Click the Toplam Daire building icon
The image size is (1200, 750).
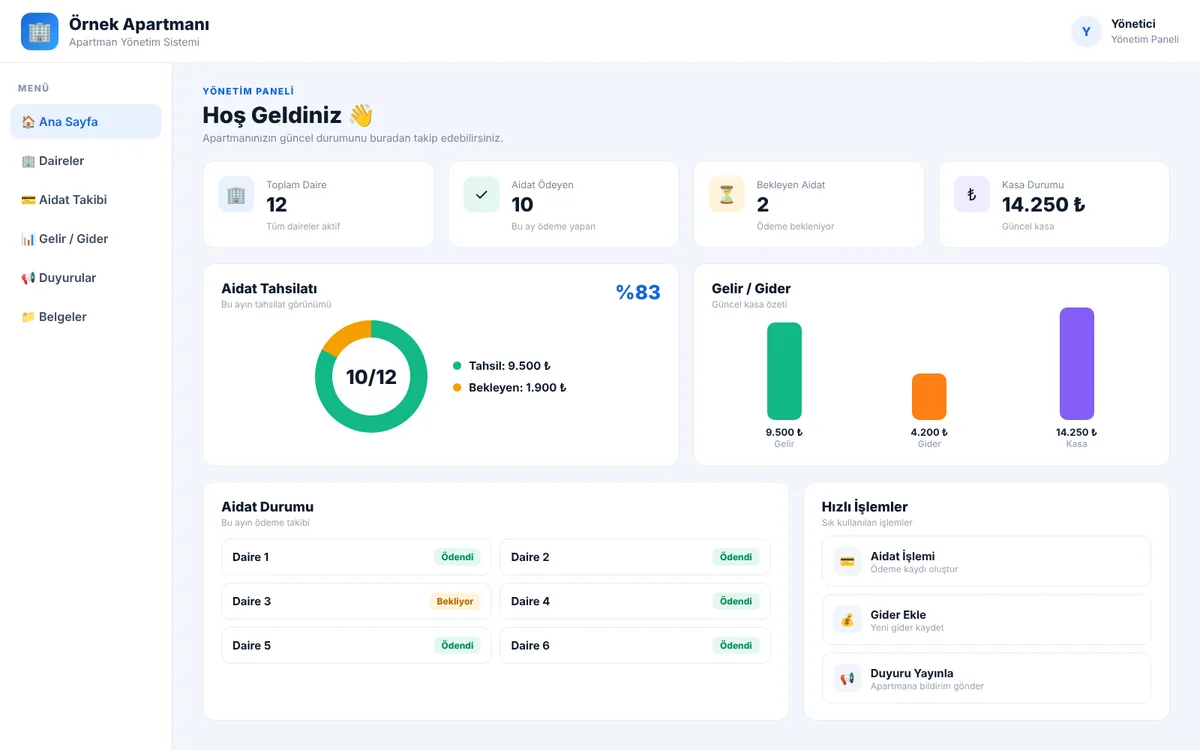tap(236, 195)
